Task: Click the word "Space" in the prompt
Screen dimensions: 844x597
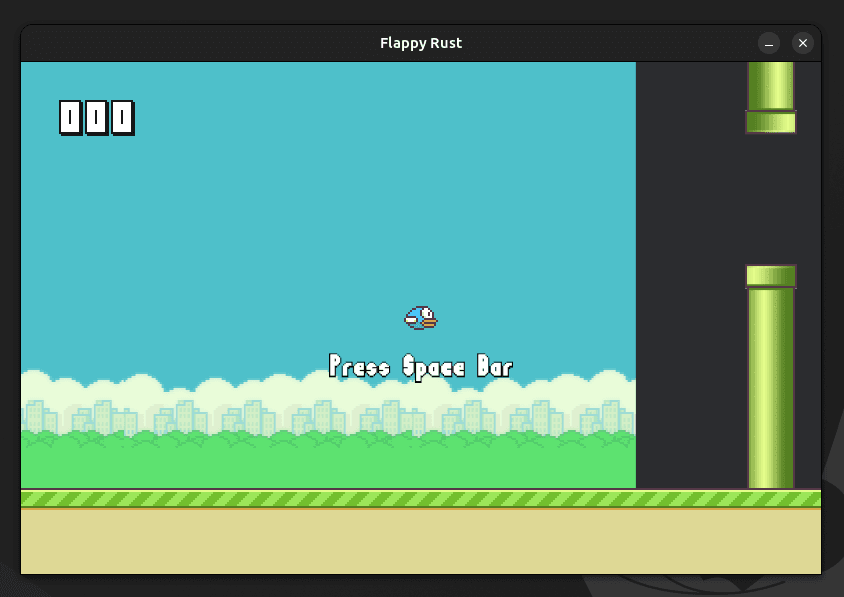Action: tap(433, 367)
